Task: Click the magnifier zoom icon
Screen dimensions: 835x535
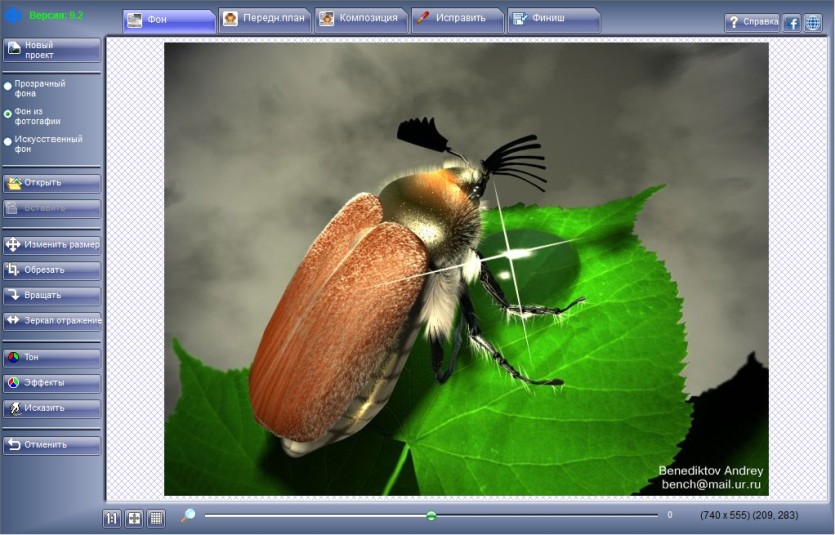Action: (x=188, y=515)
